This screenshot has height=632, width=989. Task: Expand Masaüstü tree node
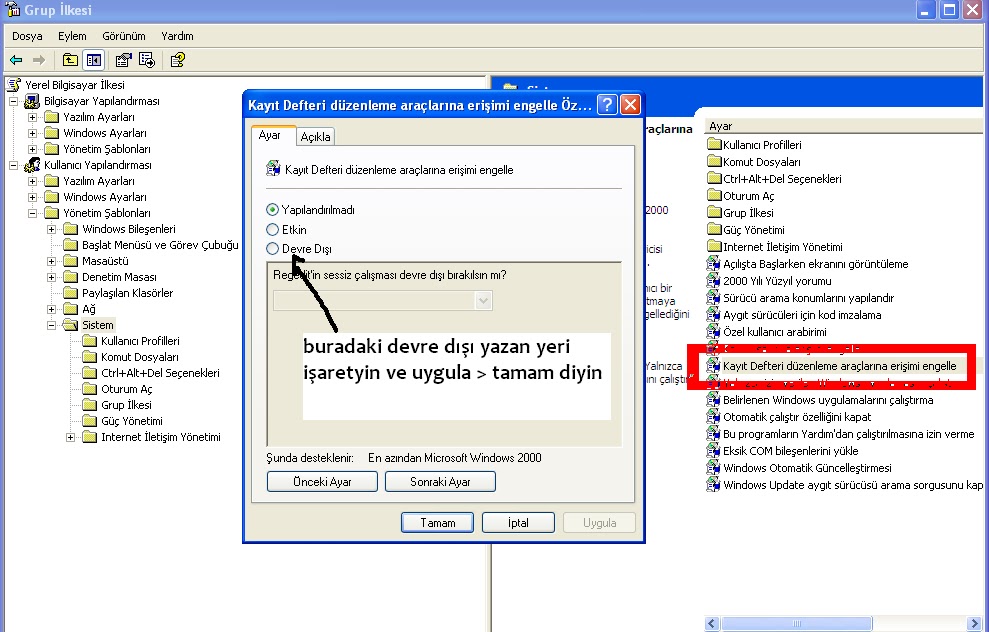click(x=52, y=261)
